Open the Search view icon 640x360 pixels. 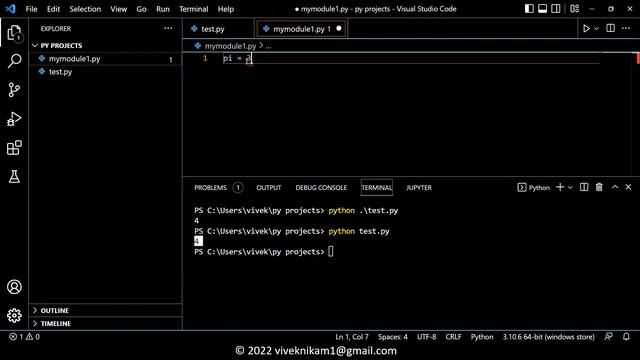click(14, 61)
